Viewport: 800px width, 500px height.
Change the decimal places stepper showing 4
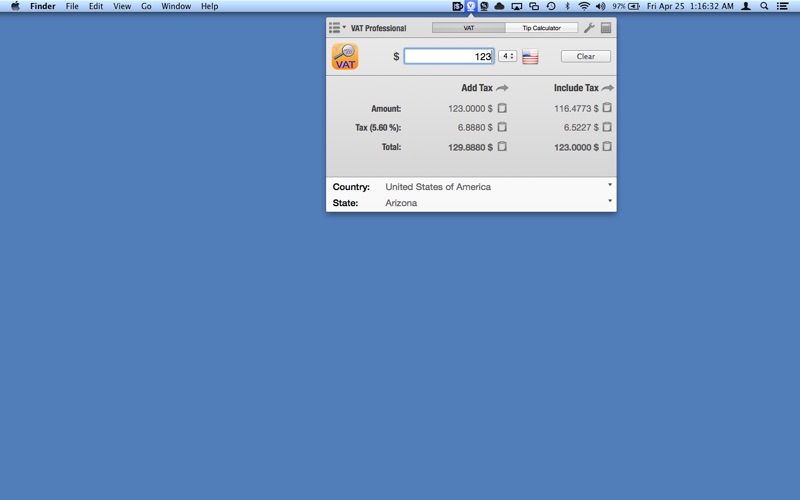507,56
